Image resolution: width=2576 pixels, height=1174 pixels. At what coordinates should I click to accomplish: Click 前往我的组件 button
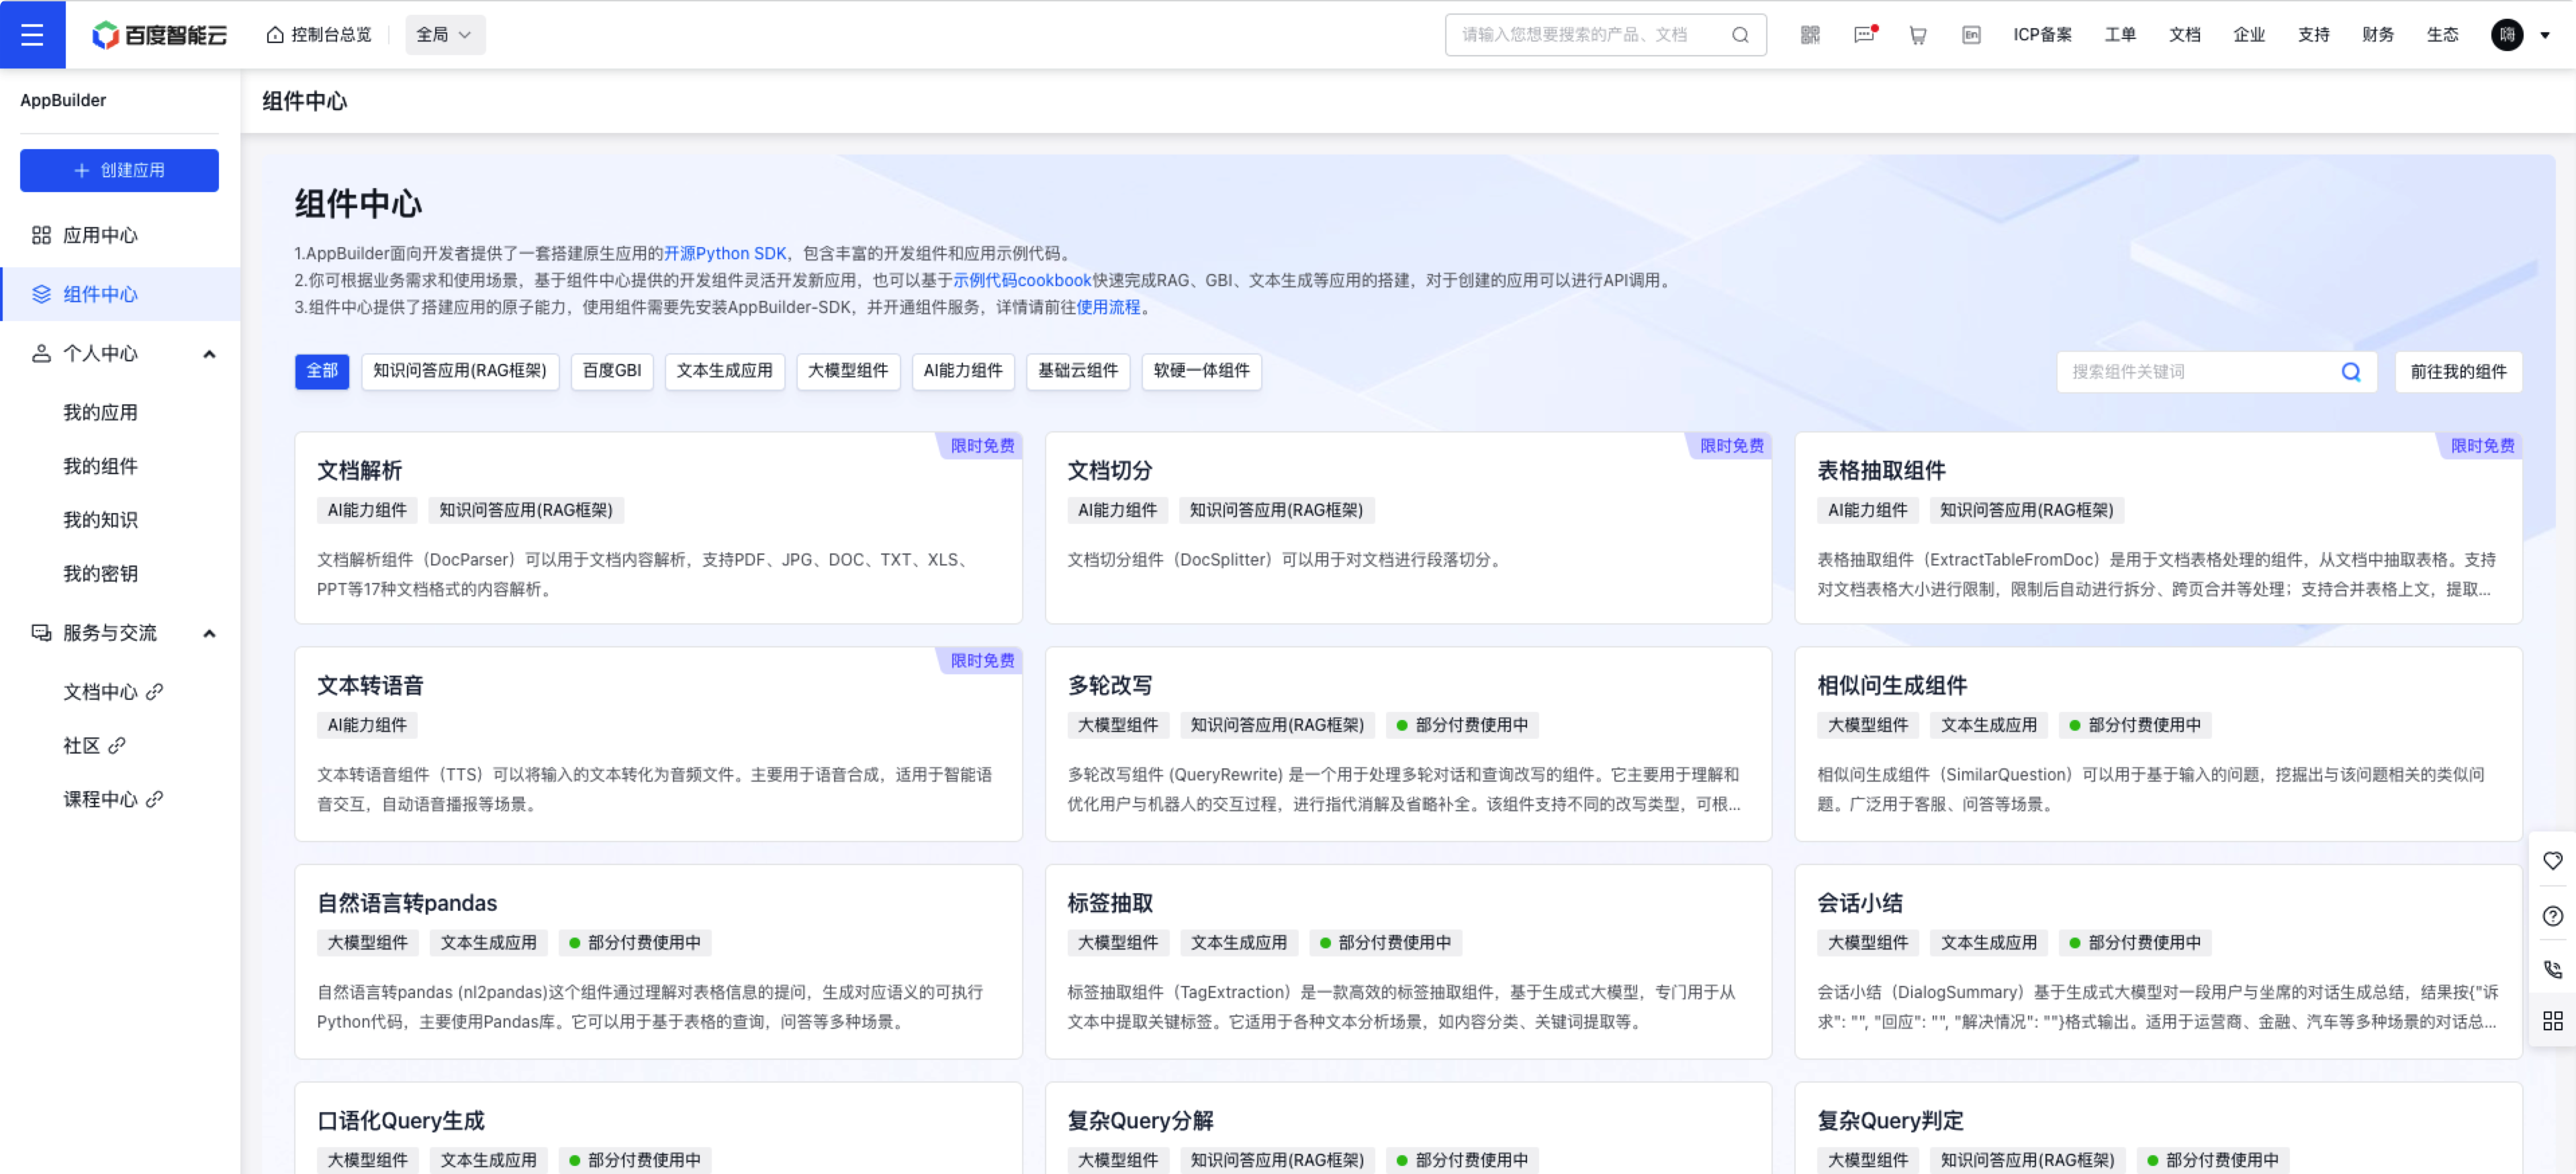2458,372
